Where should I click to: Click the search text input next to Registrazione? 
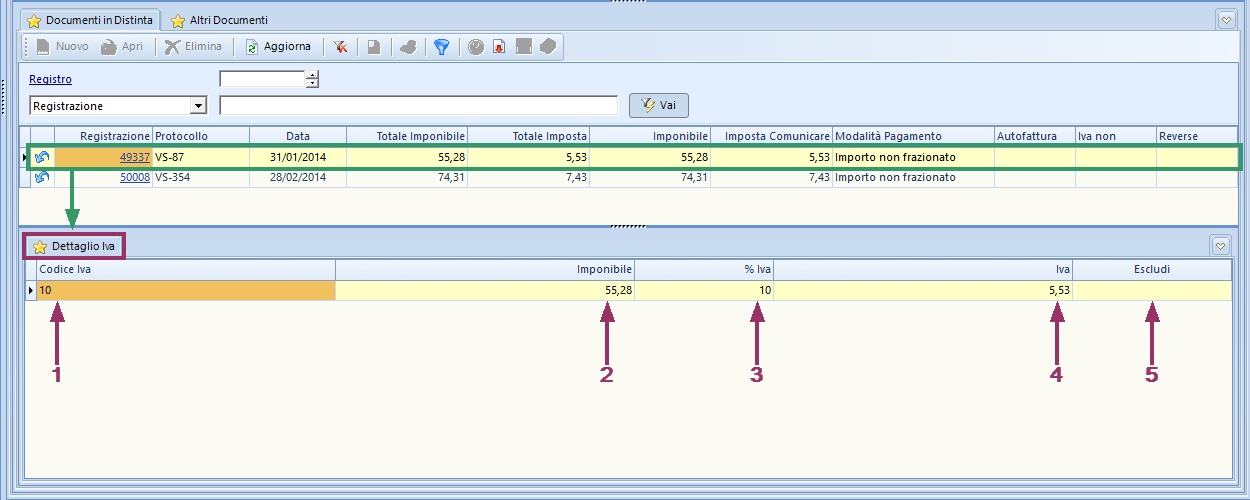point(418,106)
